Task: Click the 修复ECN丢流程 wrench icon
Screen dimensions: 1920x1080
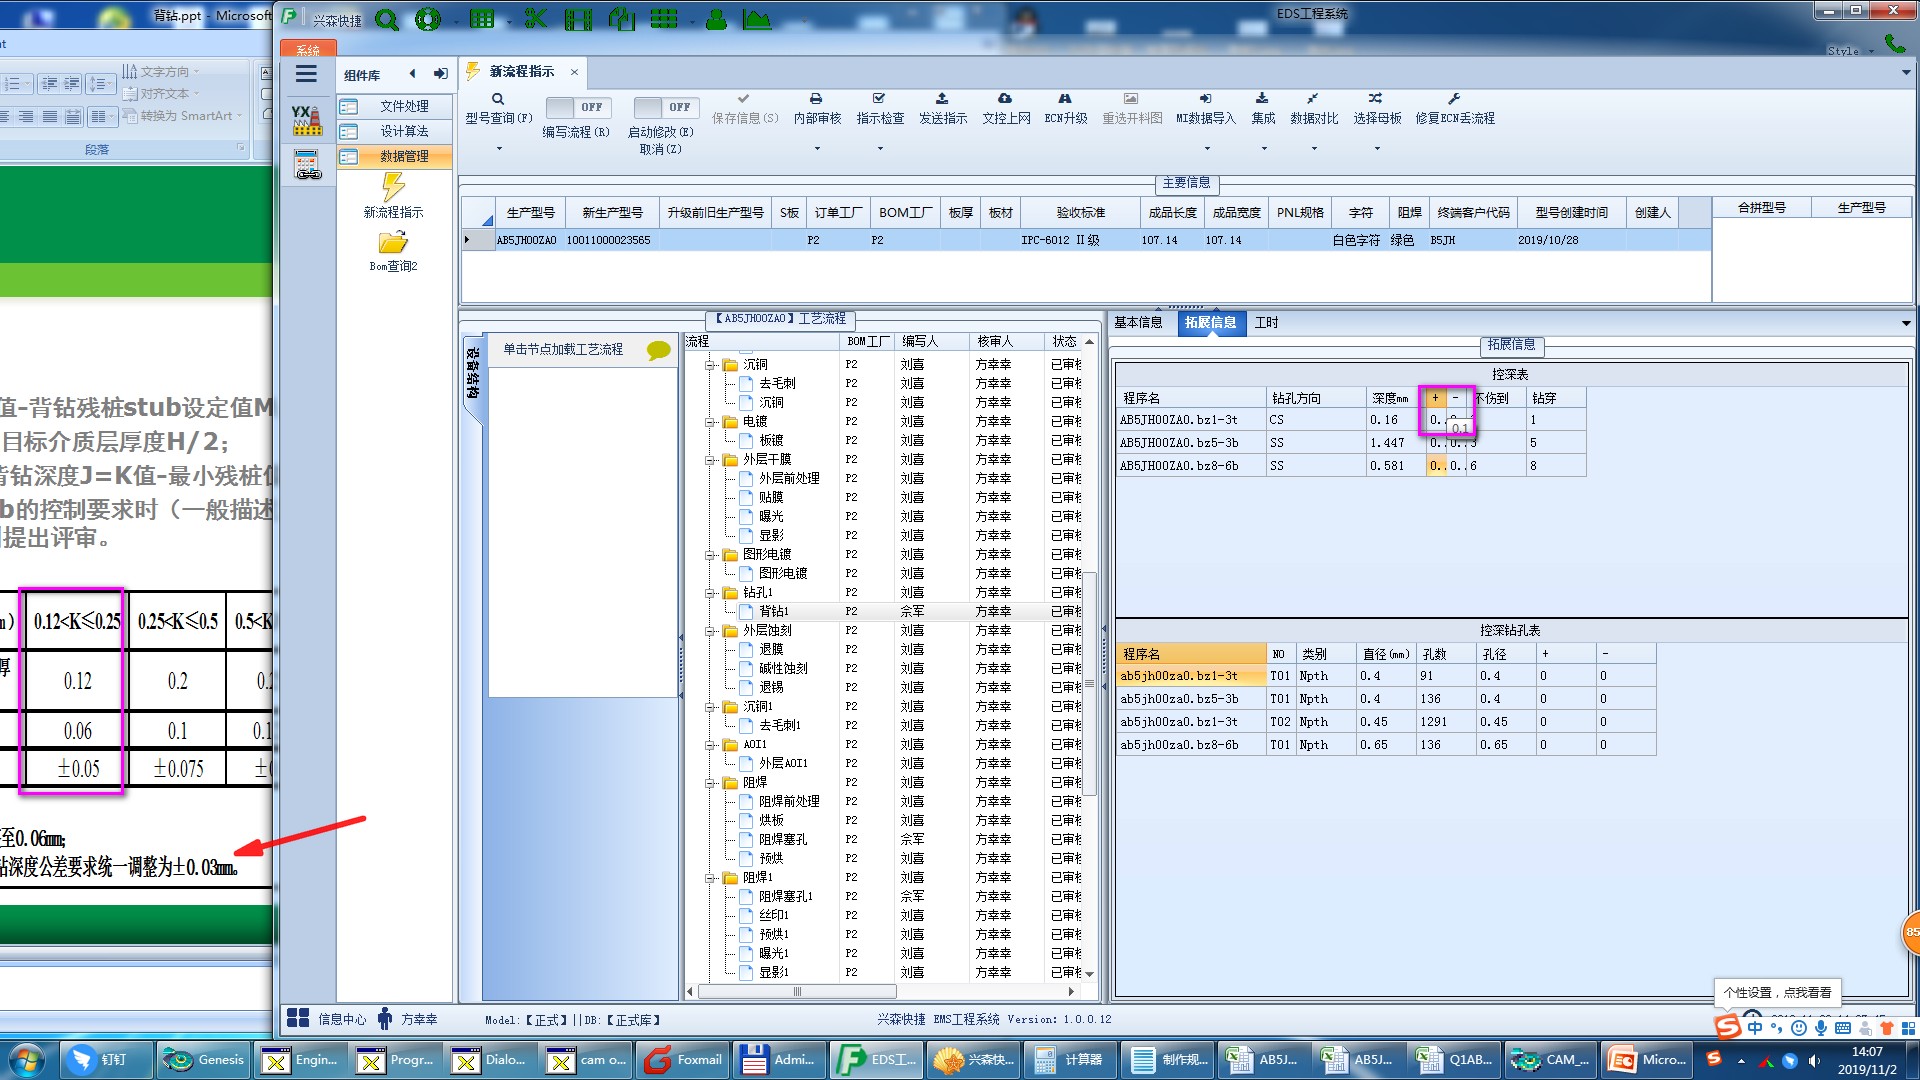Action: 1454,99
